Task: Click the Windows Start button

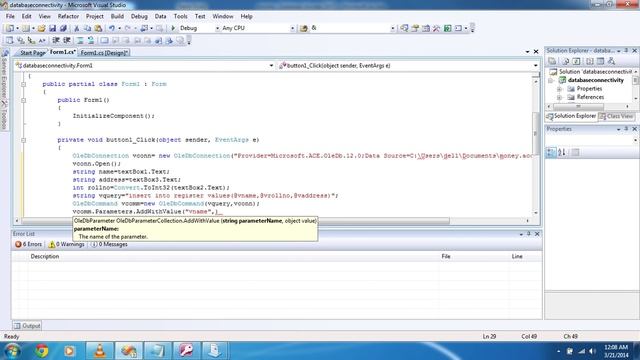Action: click(x=12, y=351)
